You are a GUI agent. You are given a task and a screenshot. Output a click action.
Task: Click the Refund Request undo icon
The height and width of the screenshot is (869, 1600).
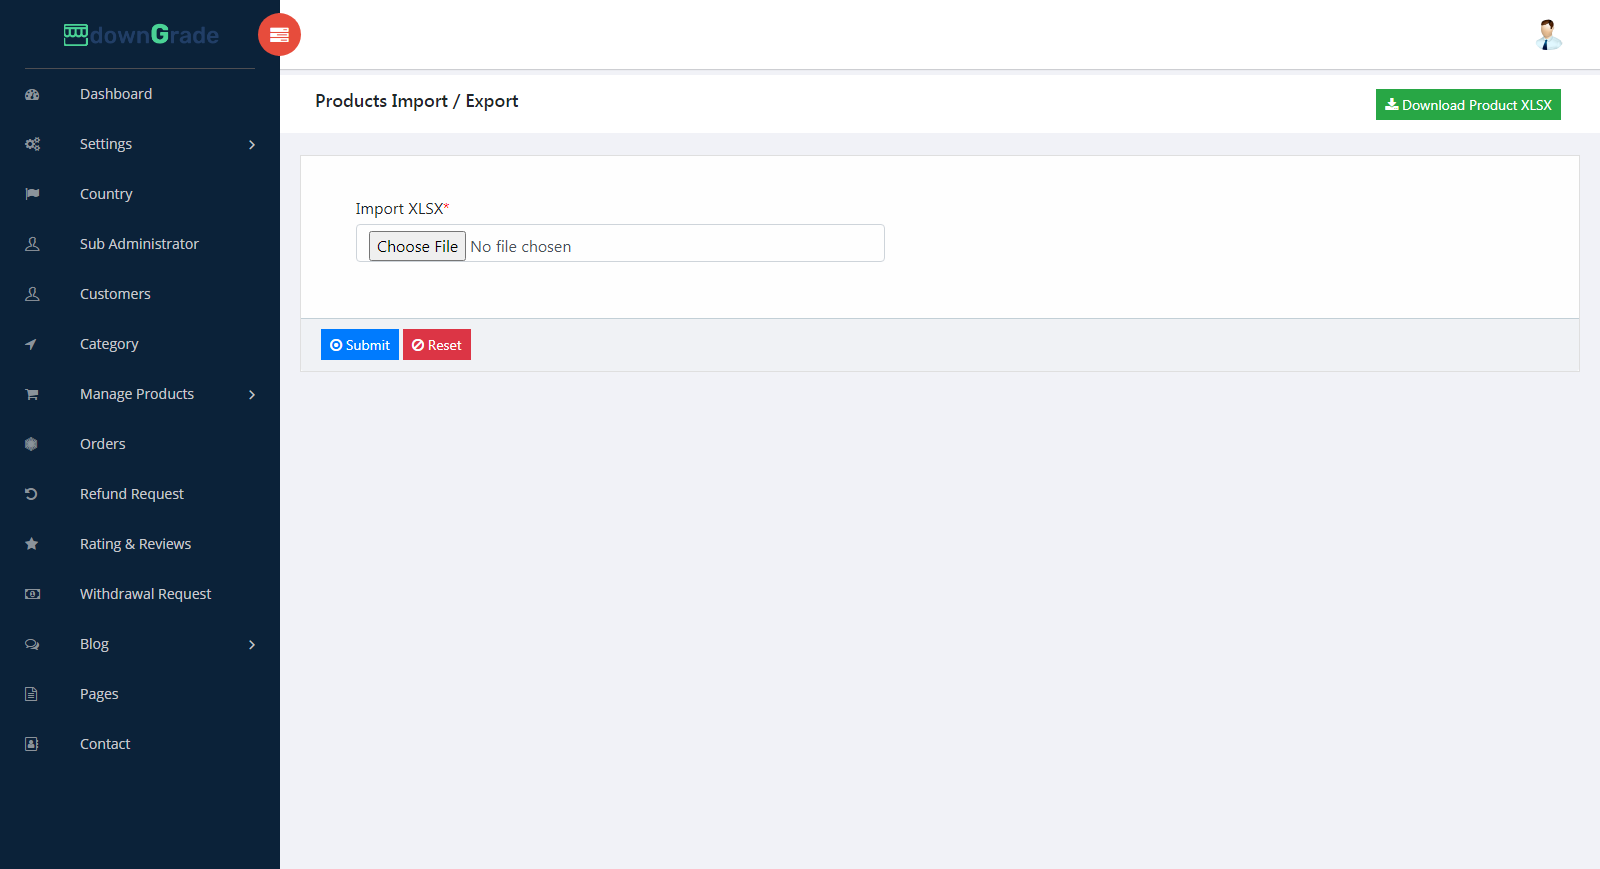point(32,494)
